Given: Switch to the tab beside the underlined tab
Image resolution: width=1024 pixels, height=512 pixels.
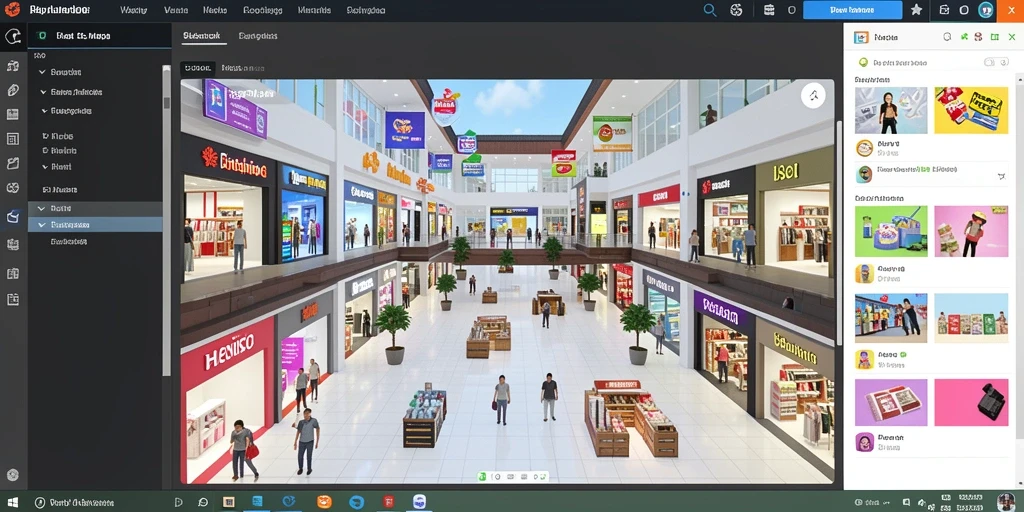Looking at the screenshot, I should (258, 36).
